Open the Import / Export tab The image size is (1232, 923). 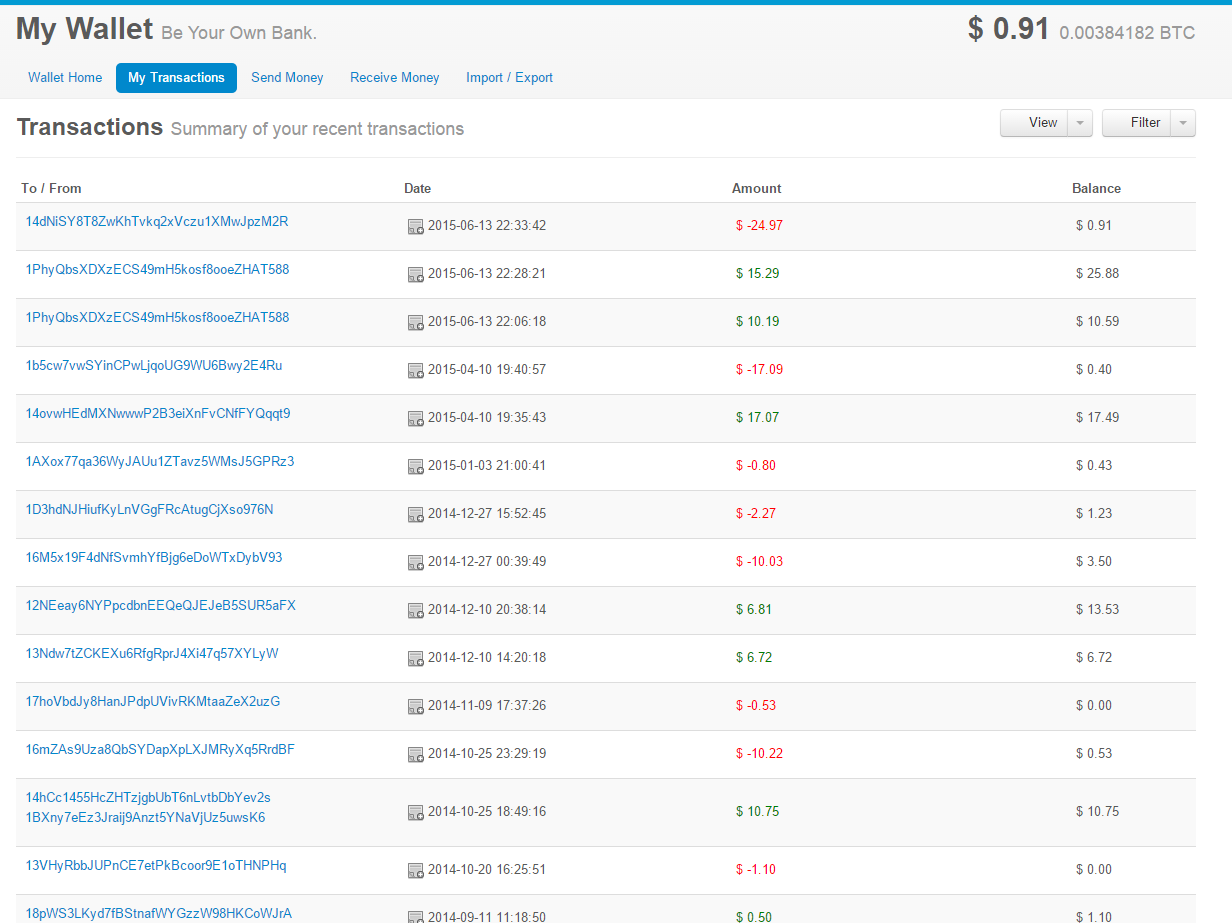pos(509,78)
